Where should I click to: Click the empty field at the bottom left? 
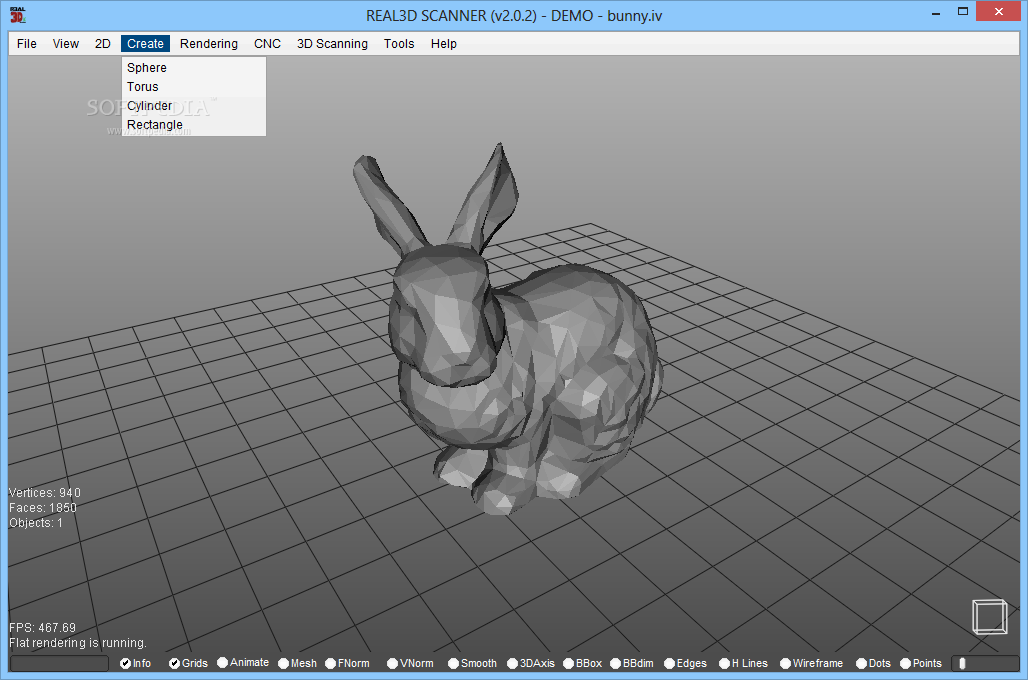tap(59, 664)
